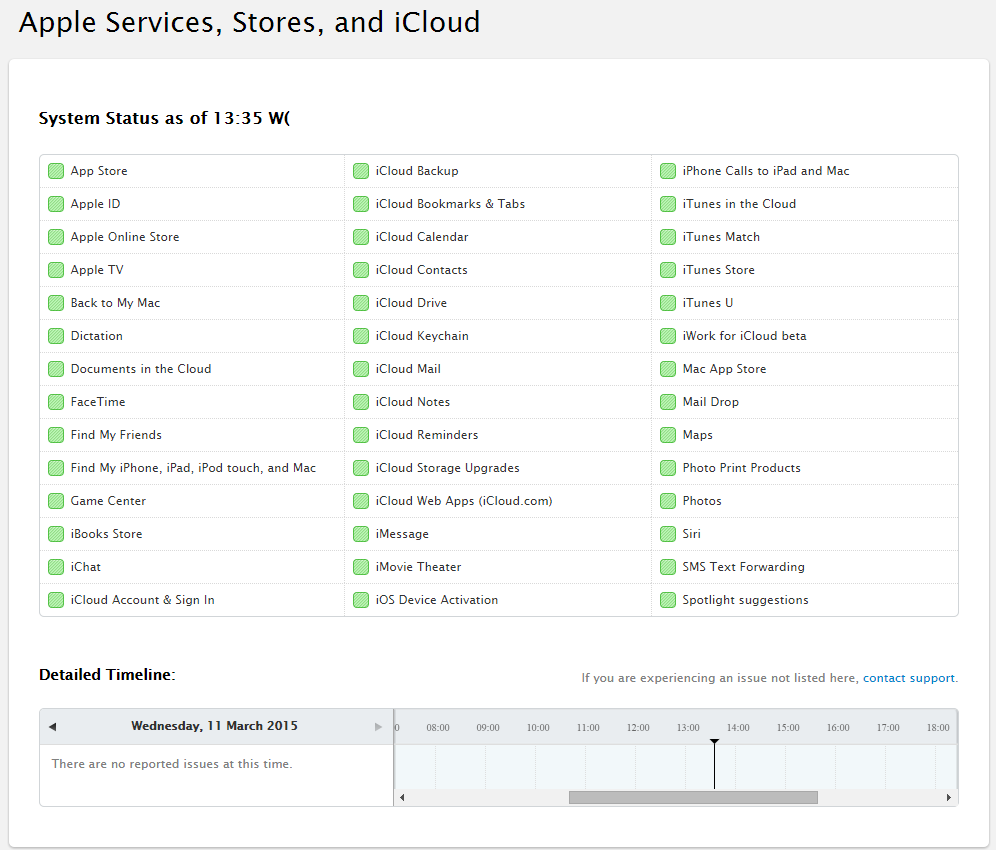The image size is (996, 850).
Task: Click the Maps status indicator icon
Action: click(668, 435)
